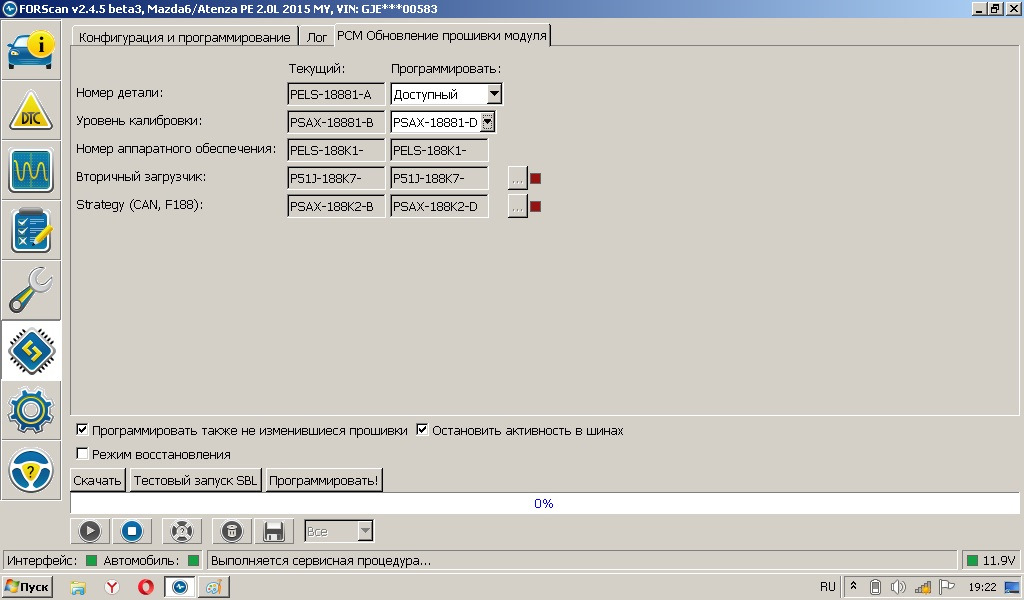Viewport: 1024px width, 600px height.
Task: Click the 19:22 clock in the tray
Action: click(x=982, y=587)
